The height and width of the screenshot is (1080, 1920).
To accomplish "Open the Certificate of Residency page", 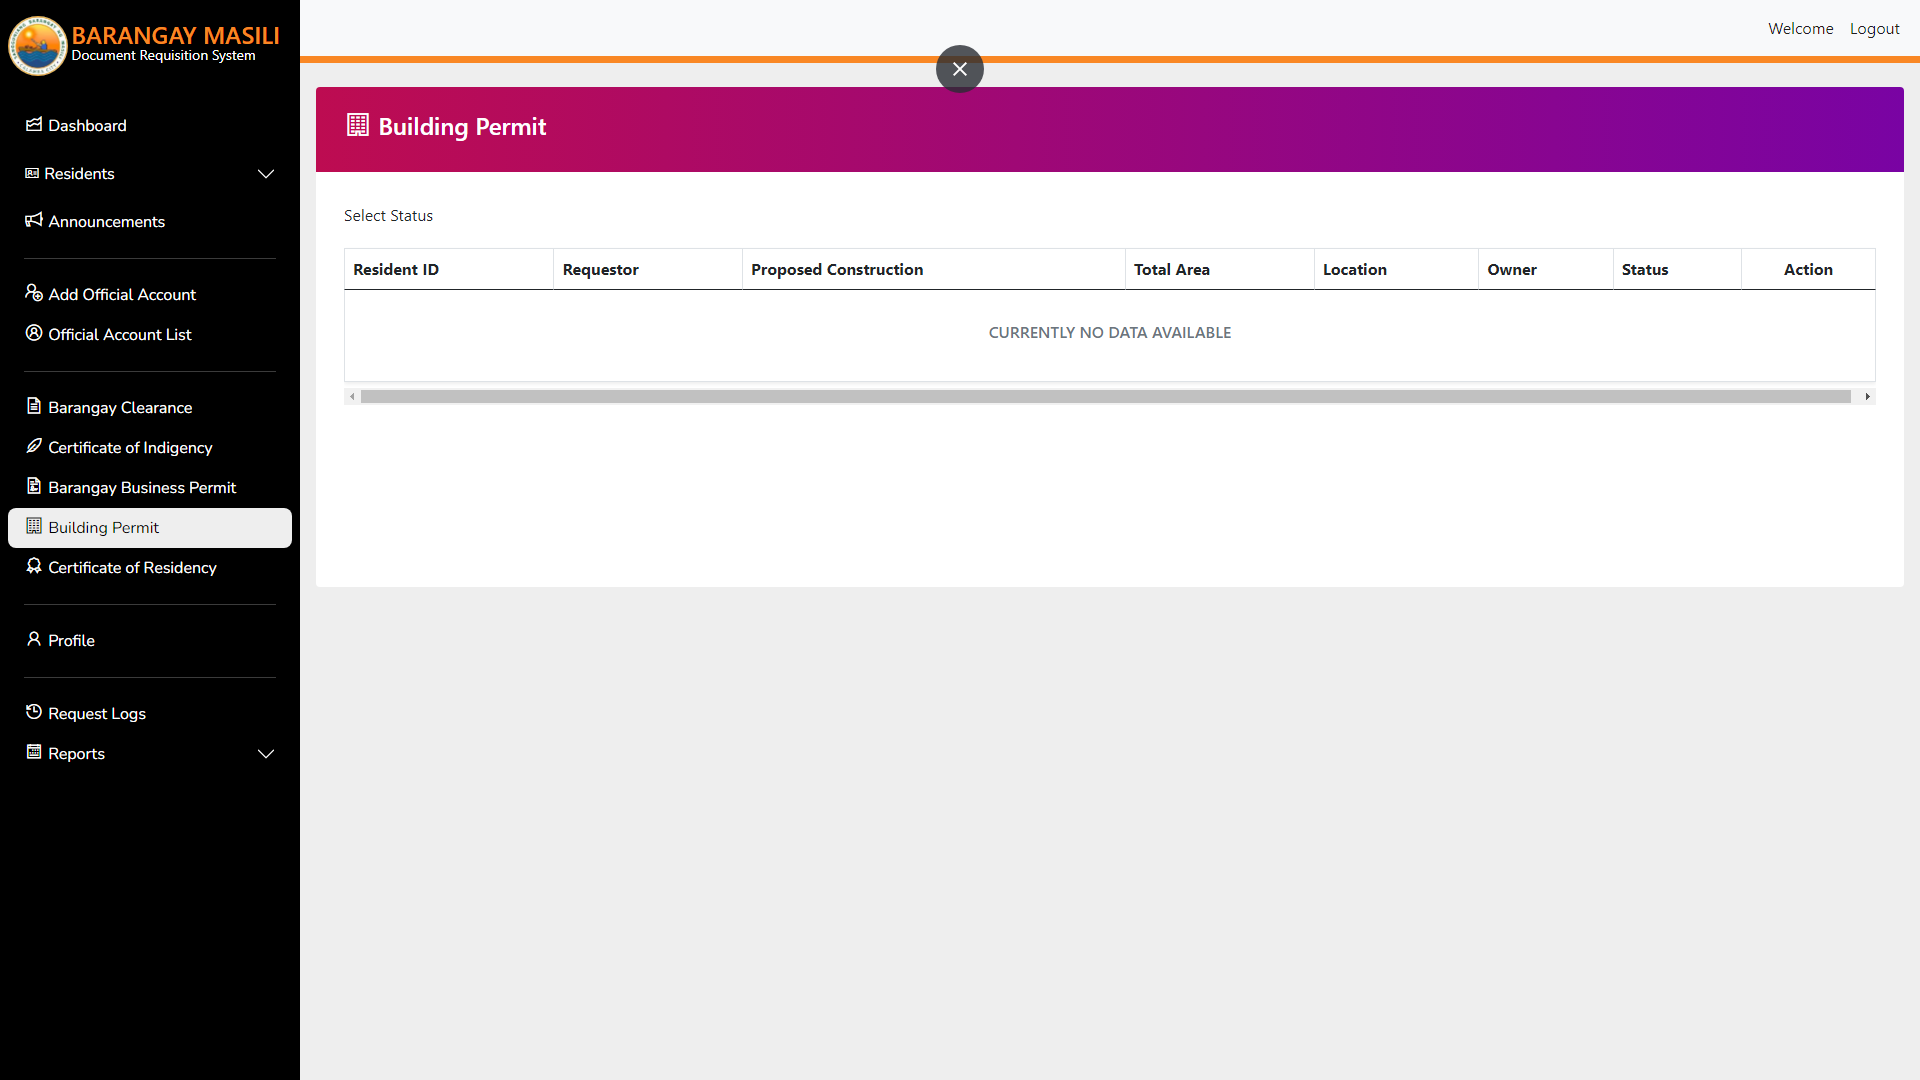I will 132,567.
